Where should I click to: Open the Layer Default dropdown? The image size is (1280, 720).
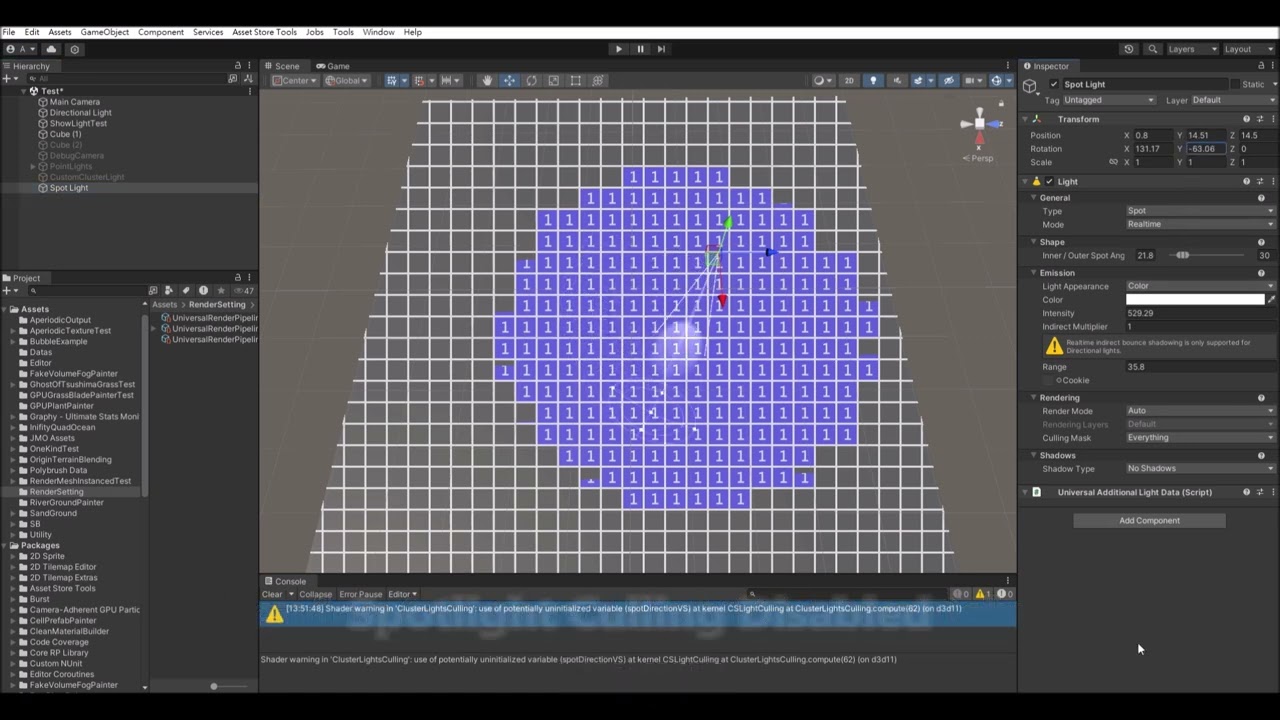[x=1233, y=100]
